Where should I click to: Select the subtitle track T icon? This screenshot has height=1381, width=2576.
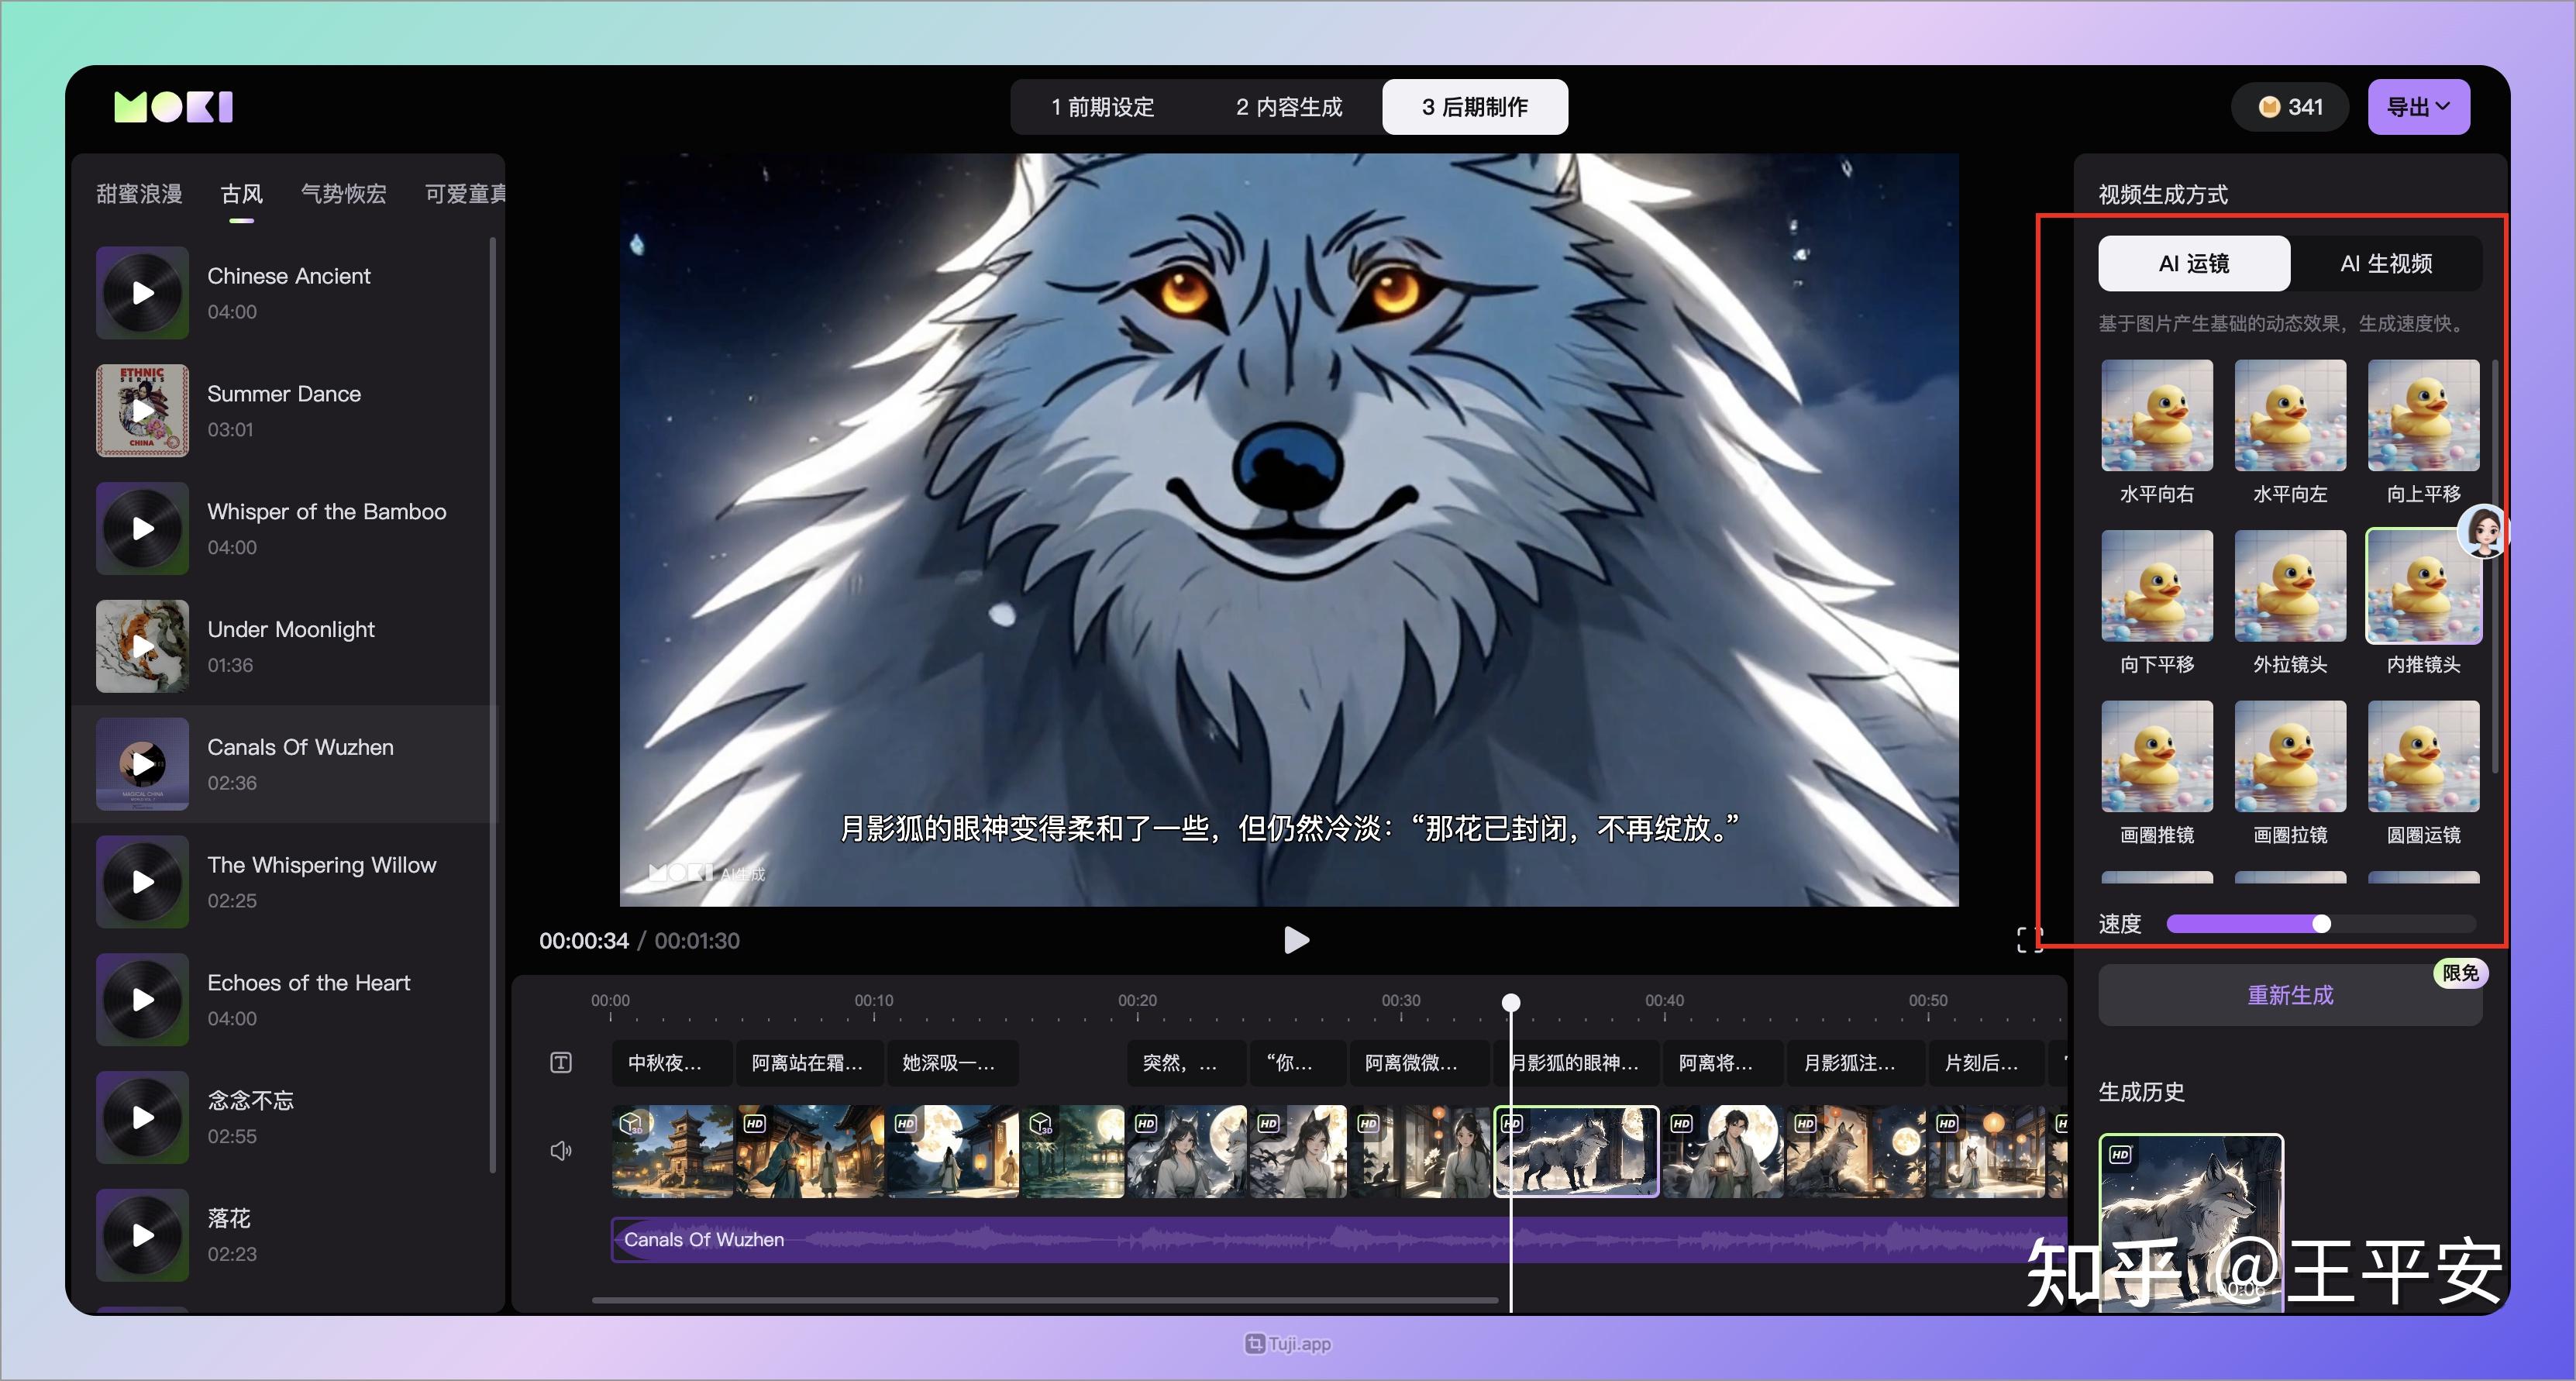click(560, 1063)
